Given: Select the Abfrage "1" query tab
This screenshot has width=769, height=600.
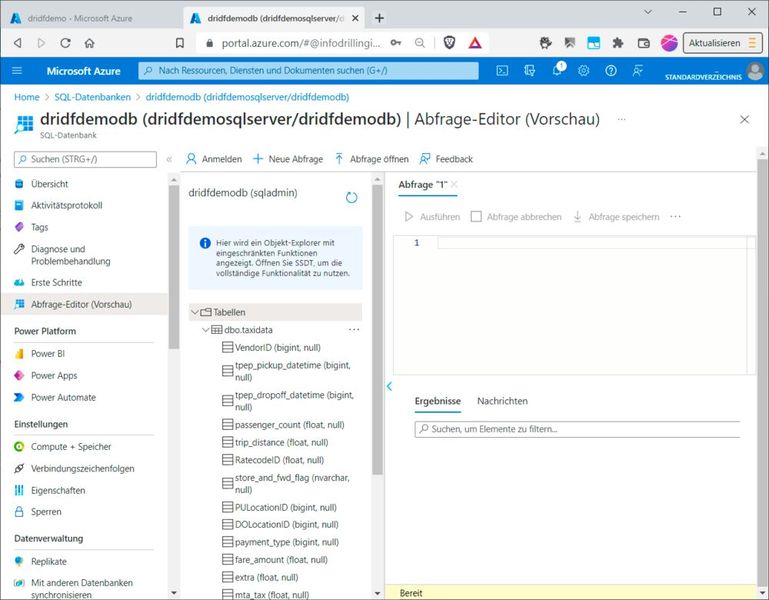Looking at the screenshot, I should 423,184.
